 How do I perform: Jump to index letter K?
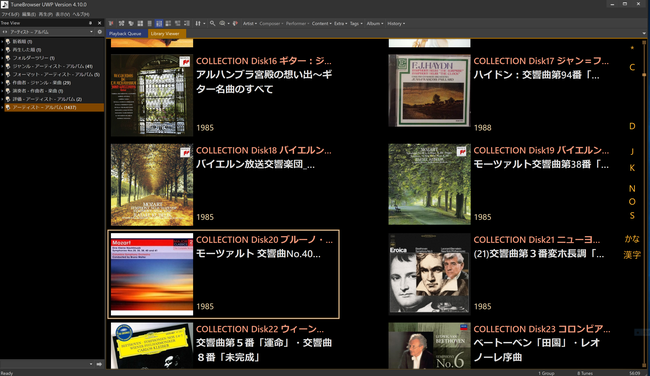tap(632, 168)
